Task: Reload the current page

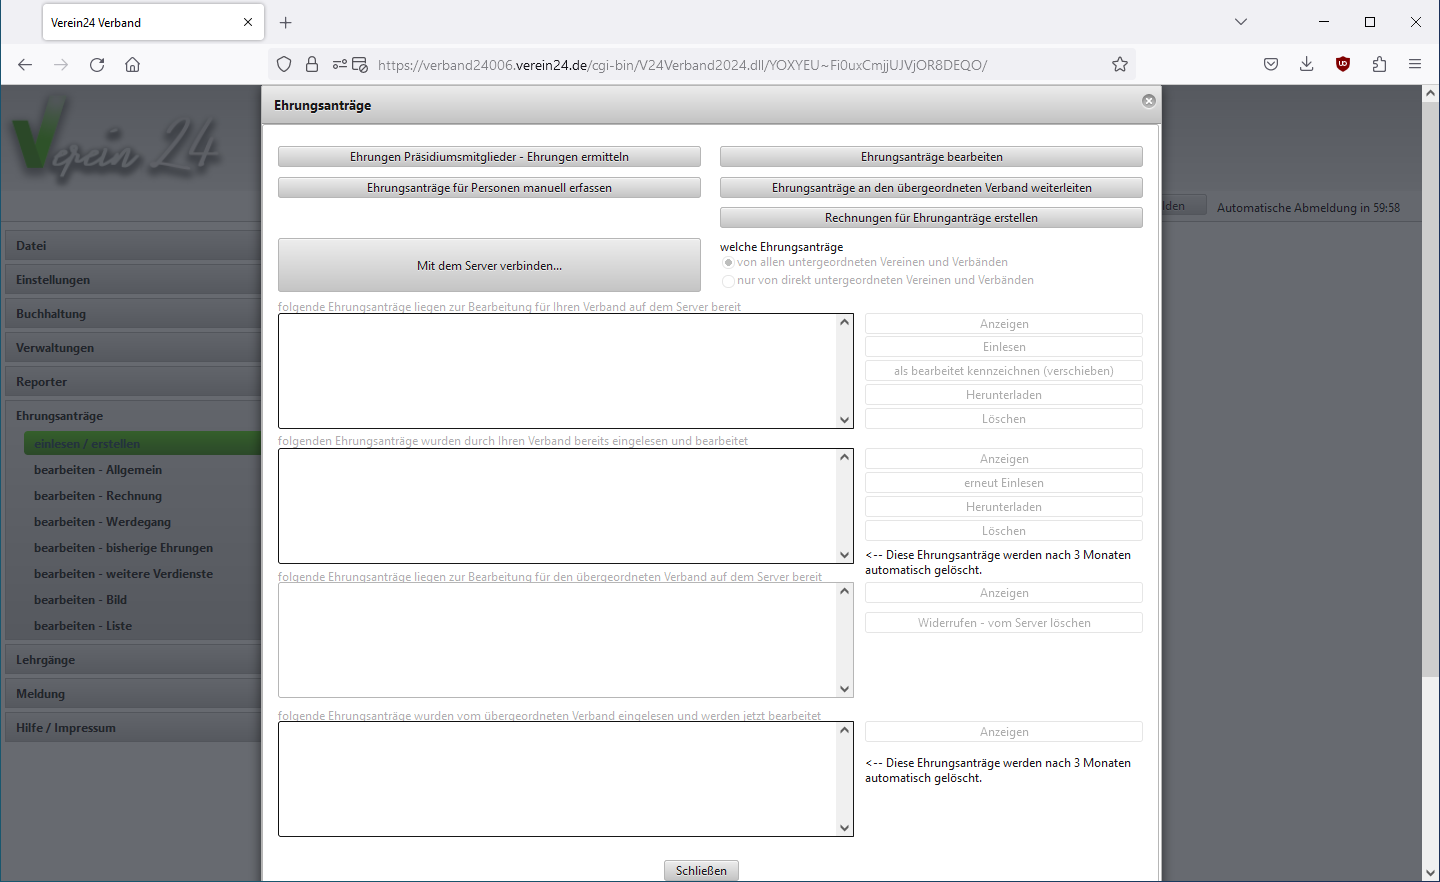Action: point(97,65)
